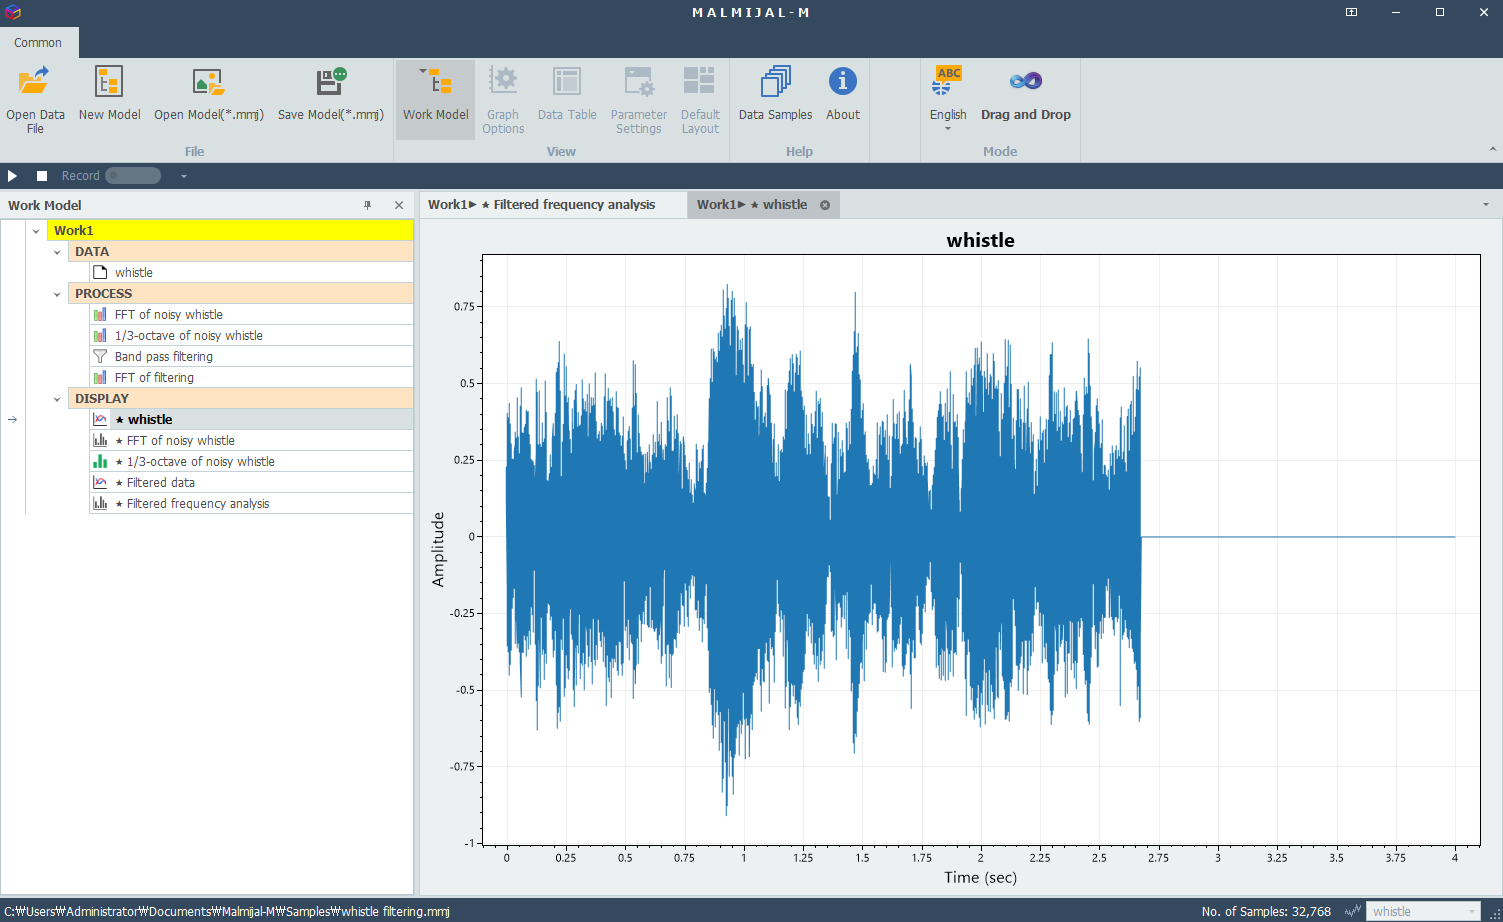Click FFT of filtering chart icon
The height and width of the screenshot is (922, 1503).
point(100,377)
